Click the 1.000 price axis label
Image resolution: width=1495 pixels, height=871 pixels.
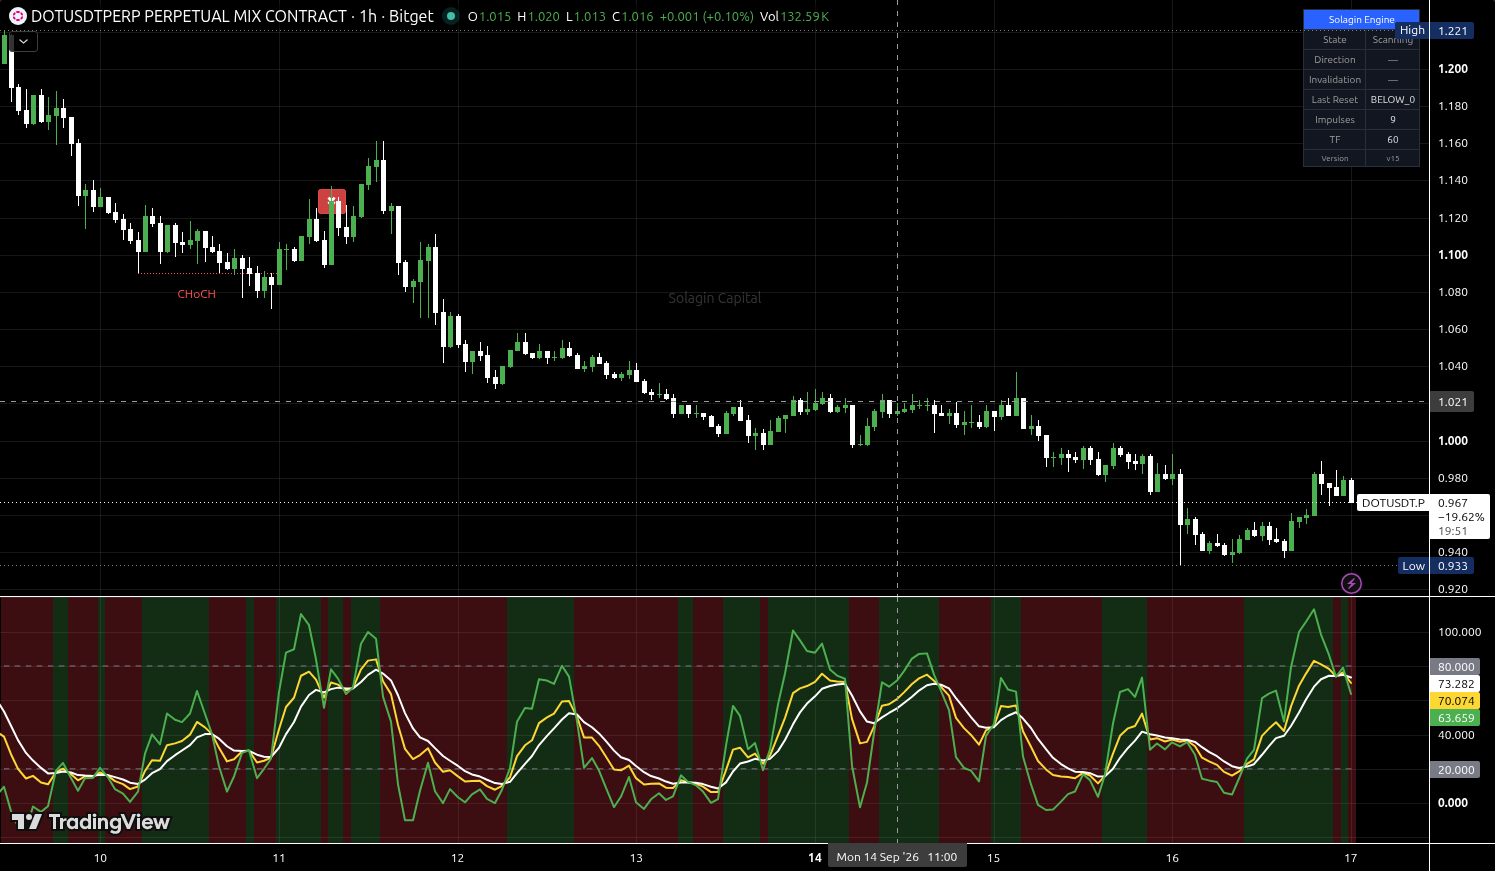[1452, 441]
